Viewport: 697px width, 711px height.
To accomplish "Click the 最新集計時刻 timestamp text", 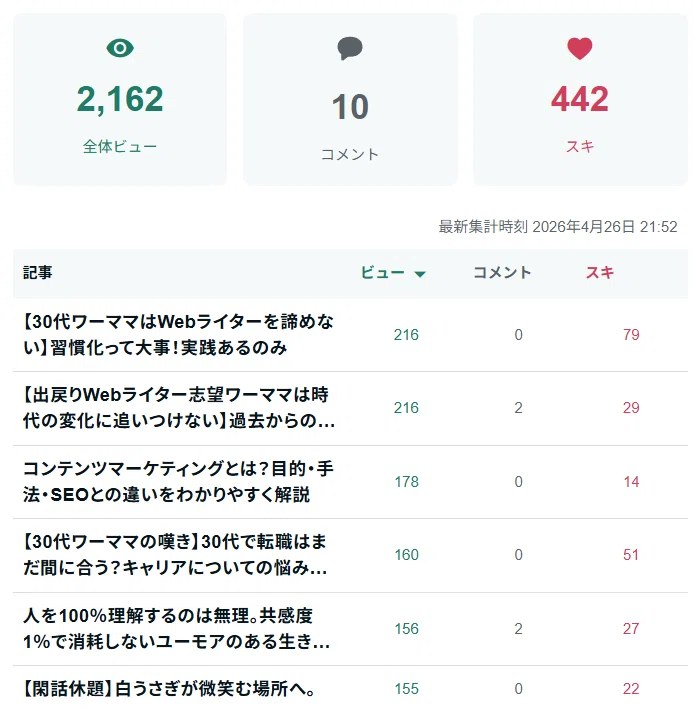I will pos(558,227).
